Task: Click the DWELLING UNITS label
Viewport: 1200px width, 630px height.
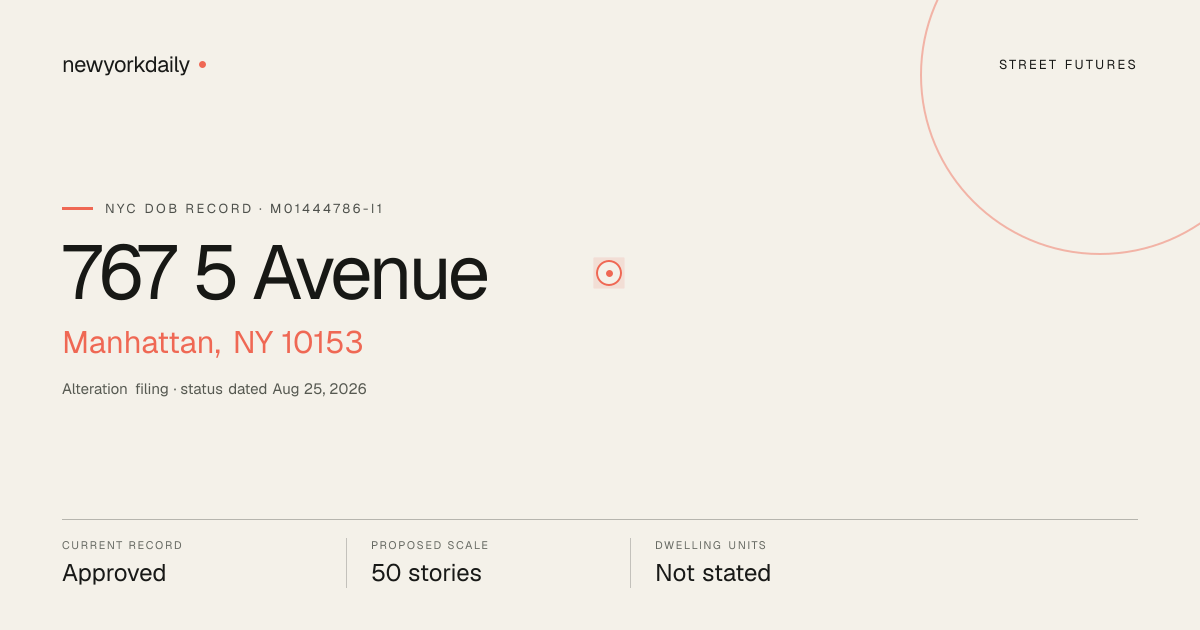Action: pos(711,546)
